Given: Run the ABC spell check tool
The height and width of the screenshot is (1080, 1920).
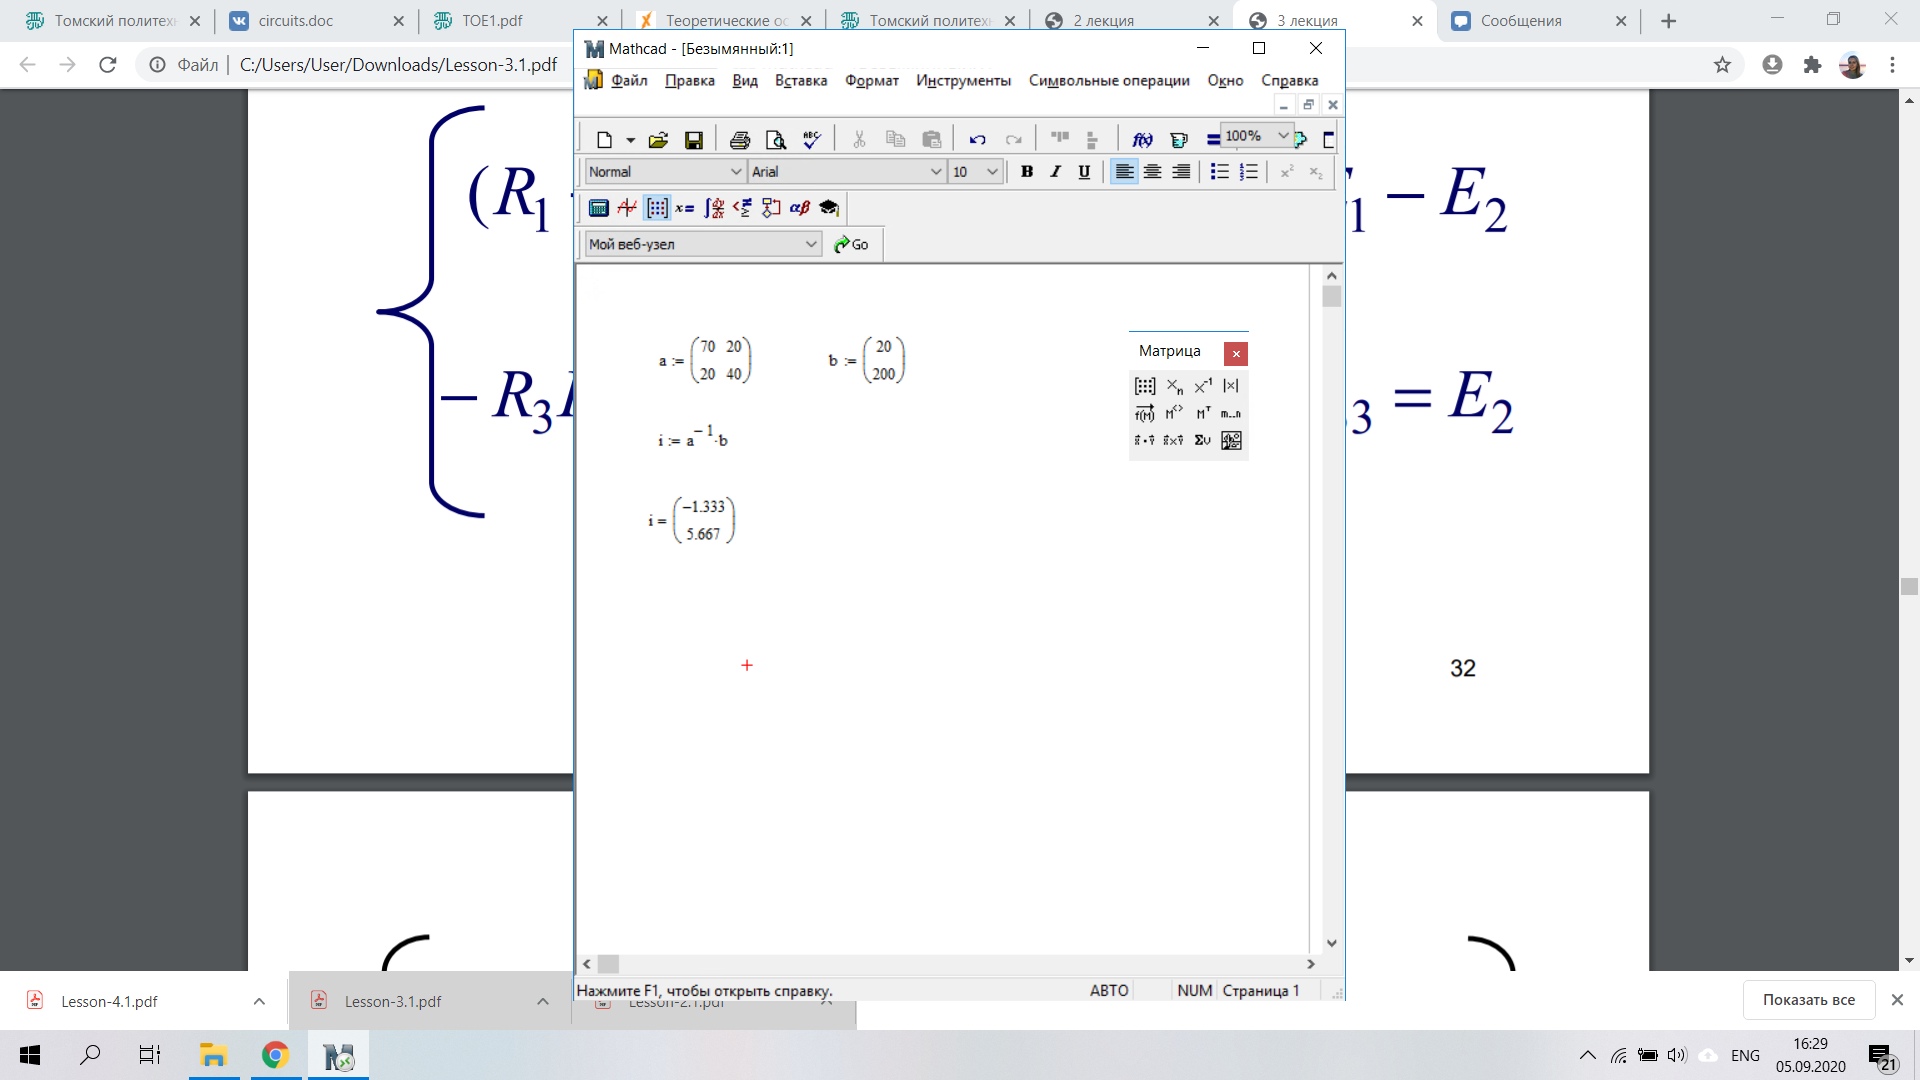Looking at the screenshot, I should pos(812,140).
